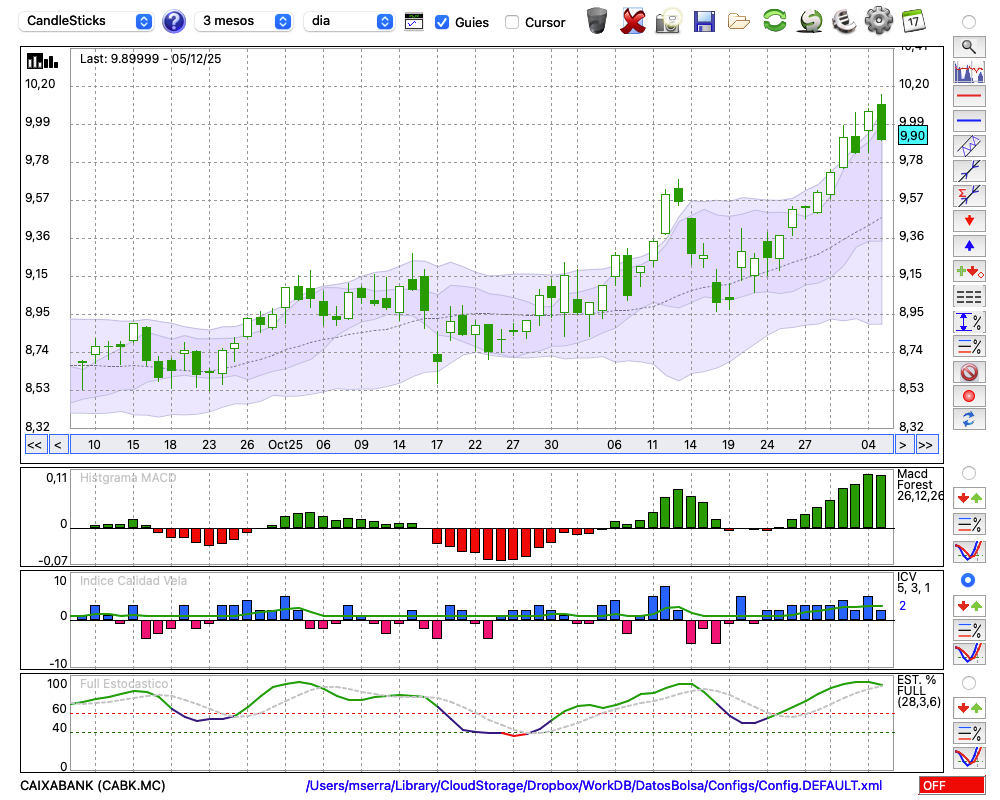Click the red down arrow marker tool

969,221
